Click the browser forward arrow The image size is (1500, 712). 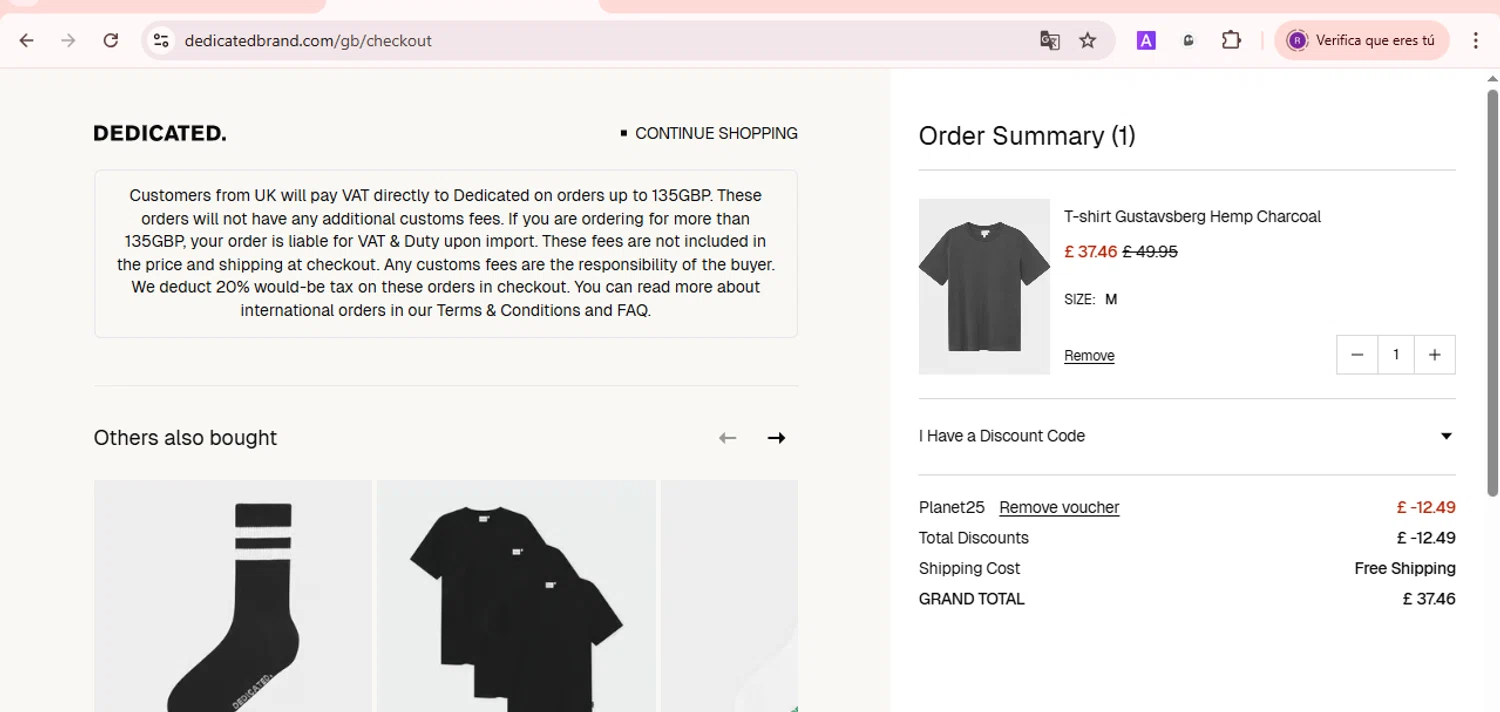68,41
